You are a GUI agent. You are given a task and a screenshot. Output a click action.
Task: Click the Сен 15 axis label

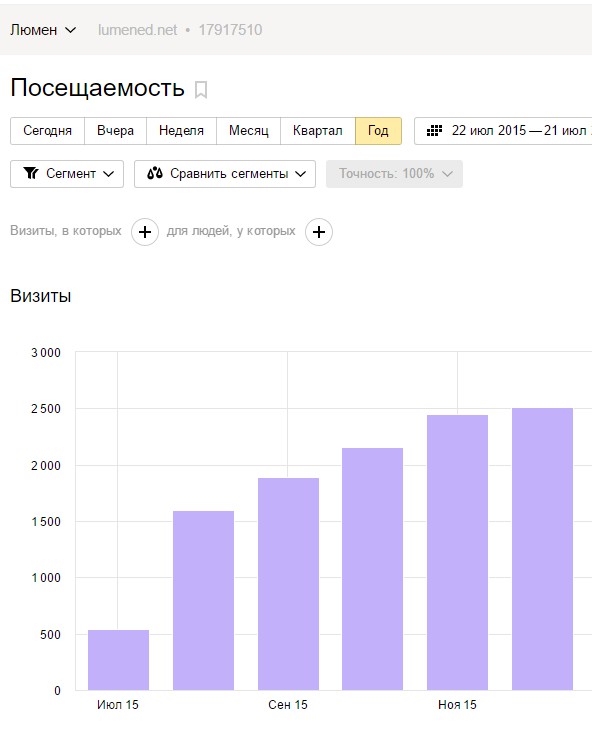tap(288, 705)
